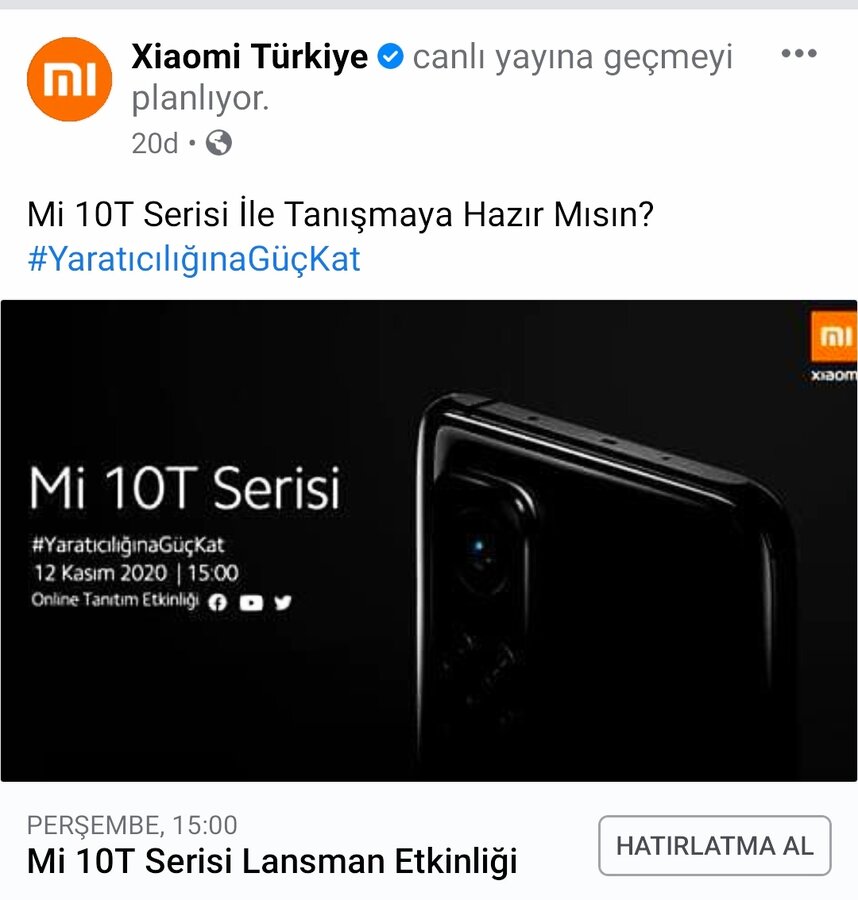Open the Mi 10T Serisi Lansman Etkinliği title
Screen dimensions: 858x900
[272, 861]
